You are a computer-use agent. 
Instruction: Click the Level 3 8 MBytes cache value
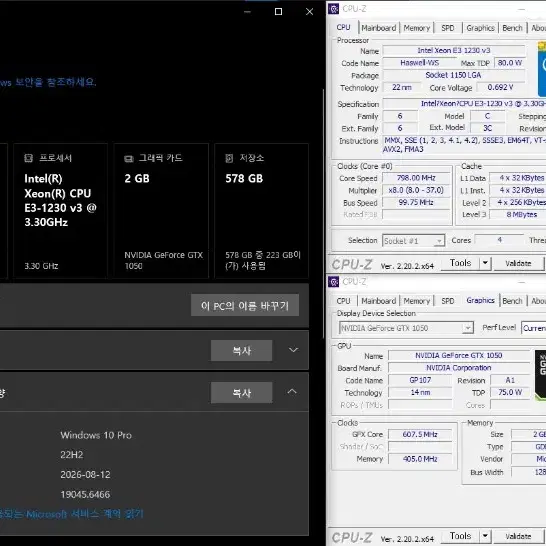coord(517,214)
